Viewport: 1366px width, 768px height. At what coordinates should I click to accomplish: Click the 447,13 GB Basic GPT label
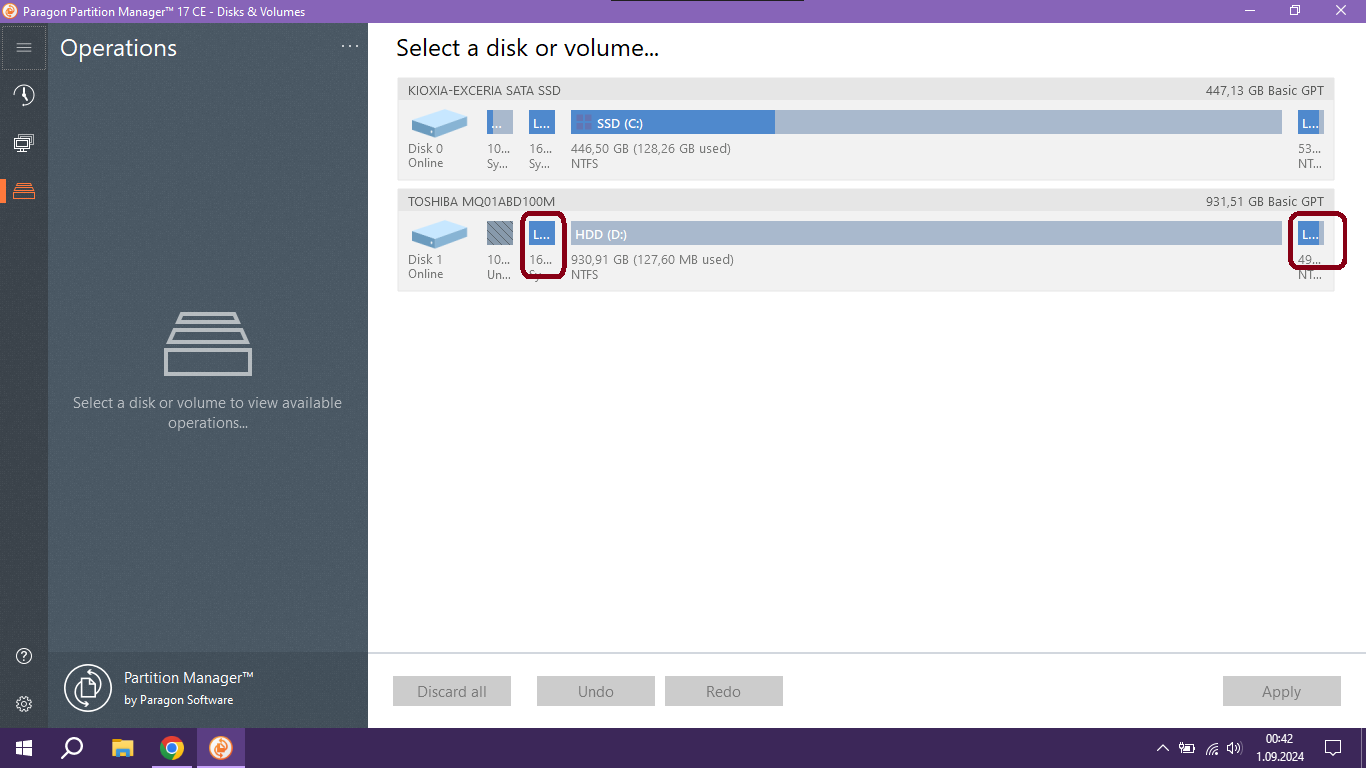1265,91
